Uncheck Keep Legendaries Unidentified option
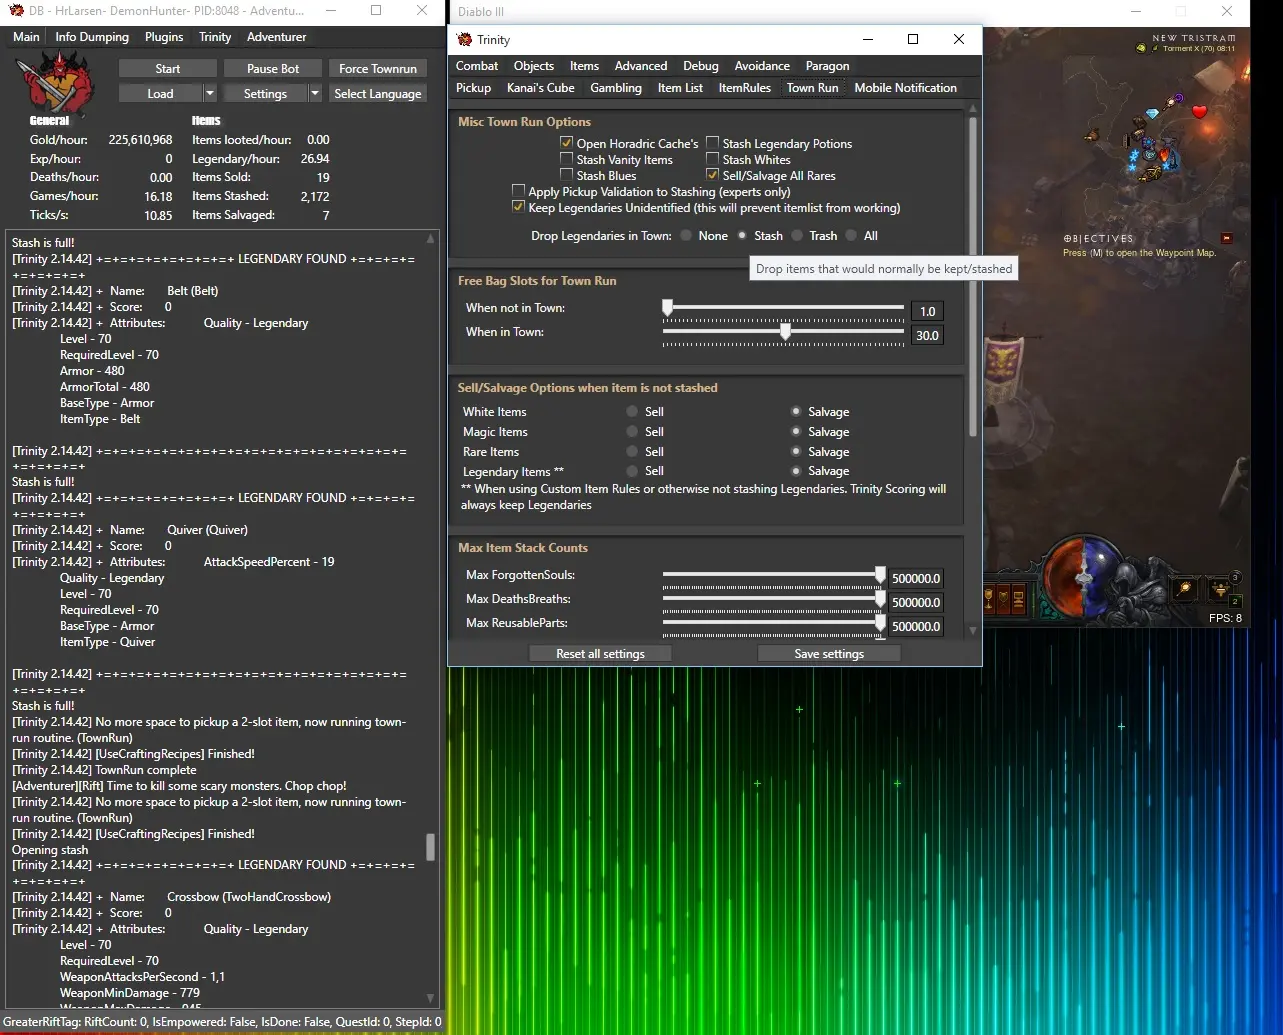 (518, 208)
